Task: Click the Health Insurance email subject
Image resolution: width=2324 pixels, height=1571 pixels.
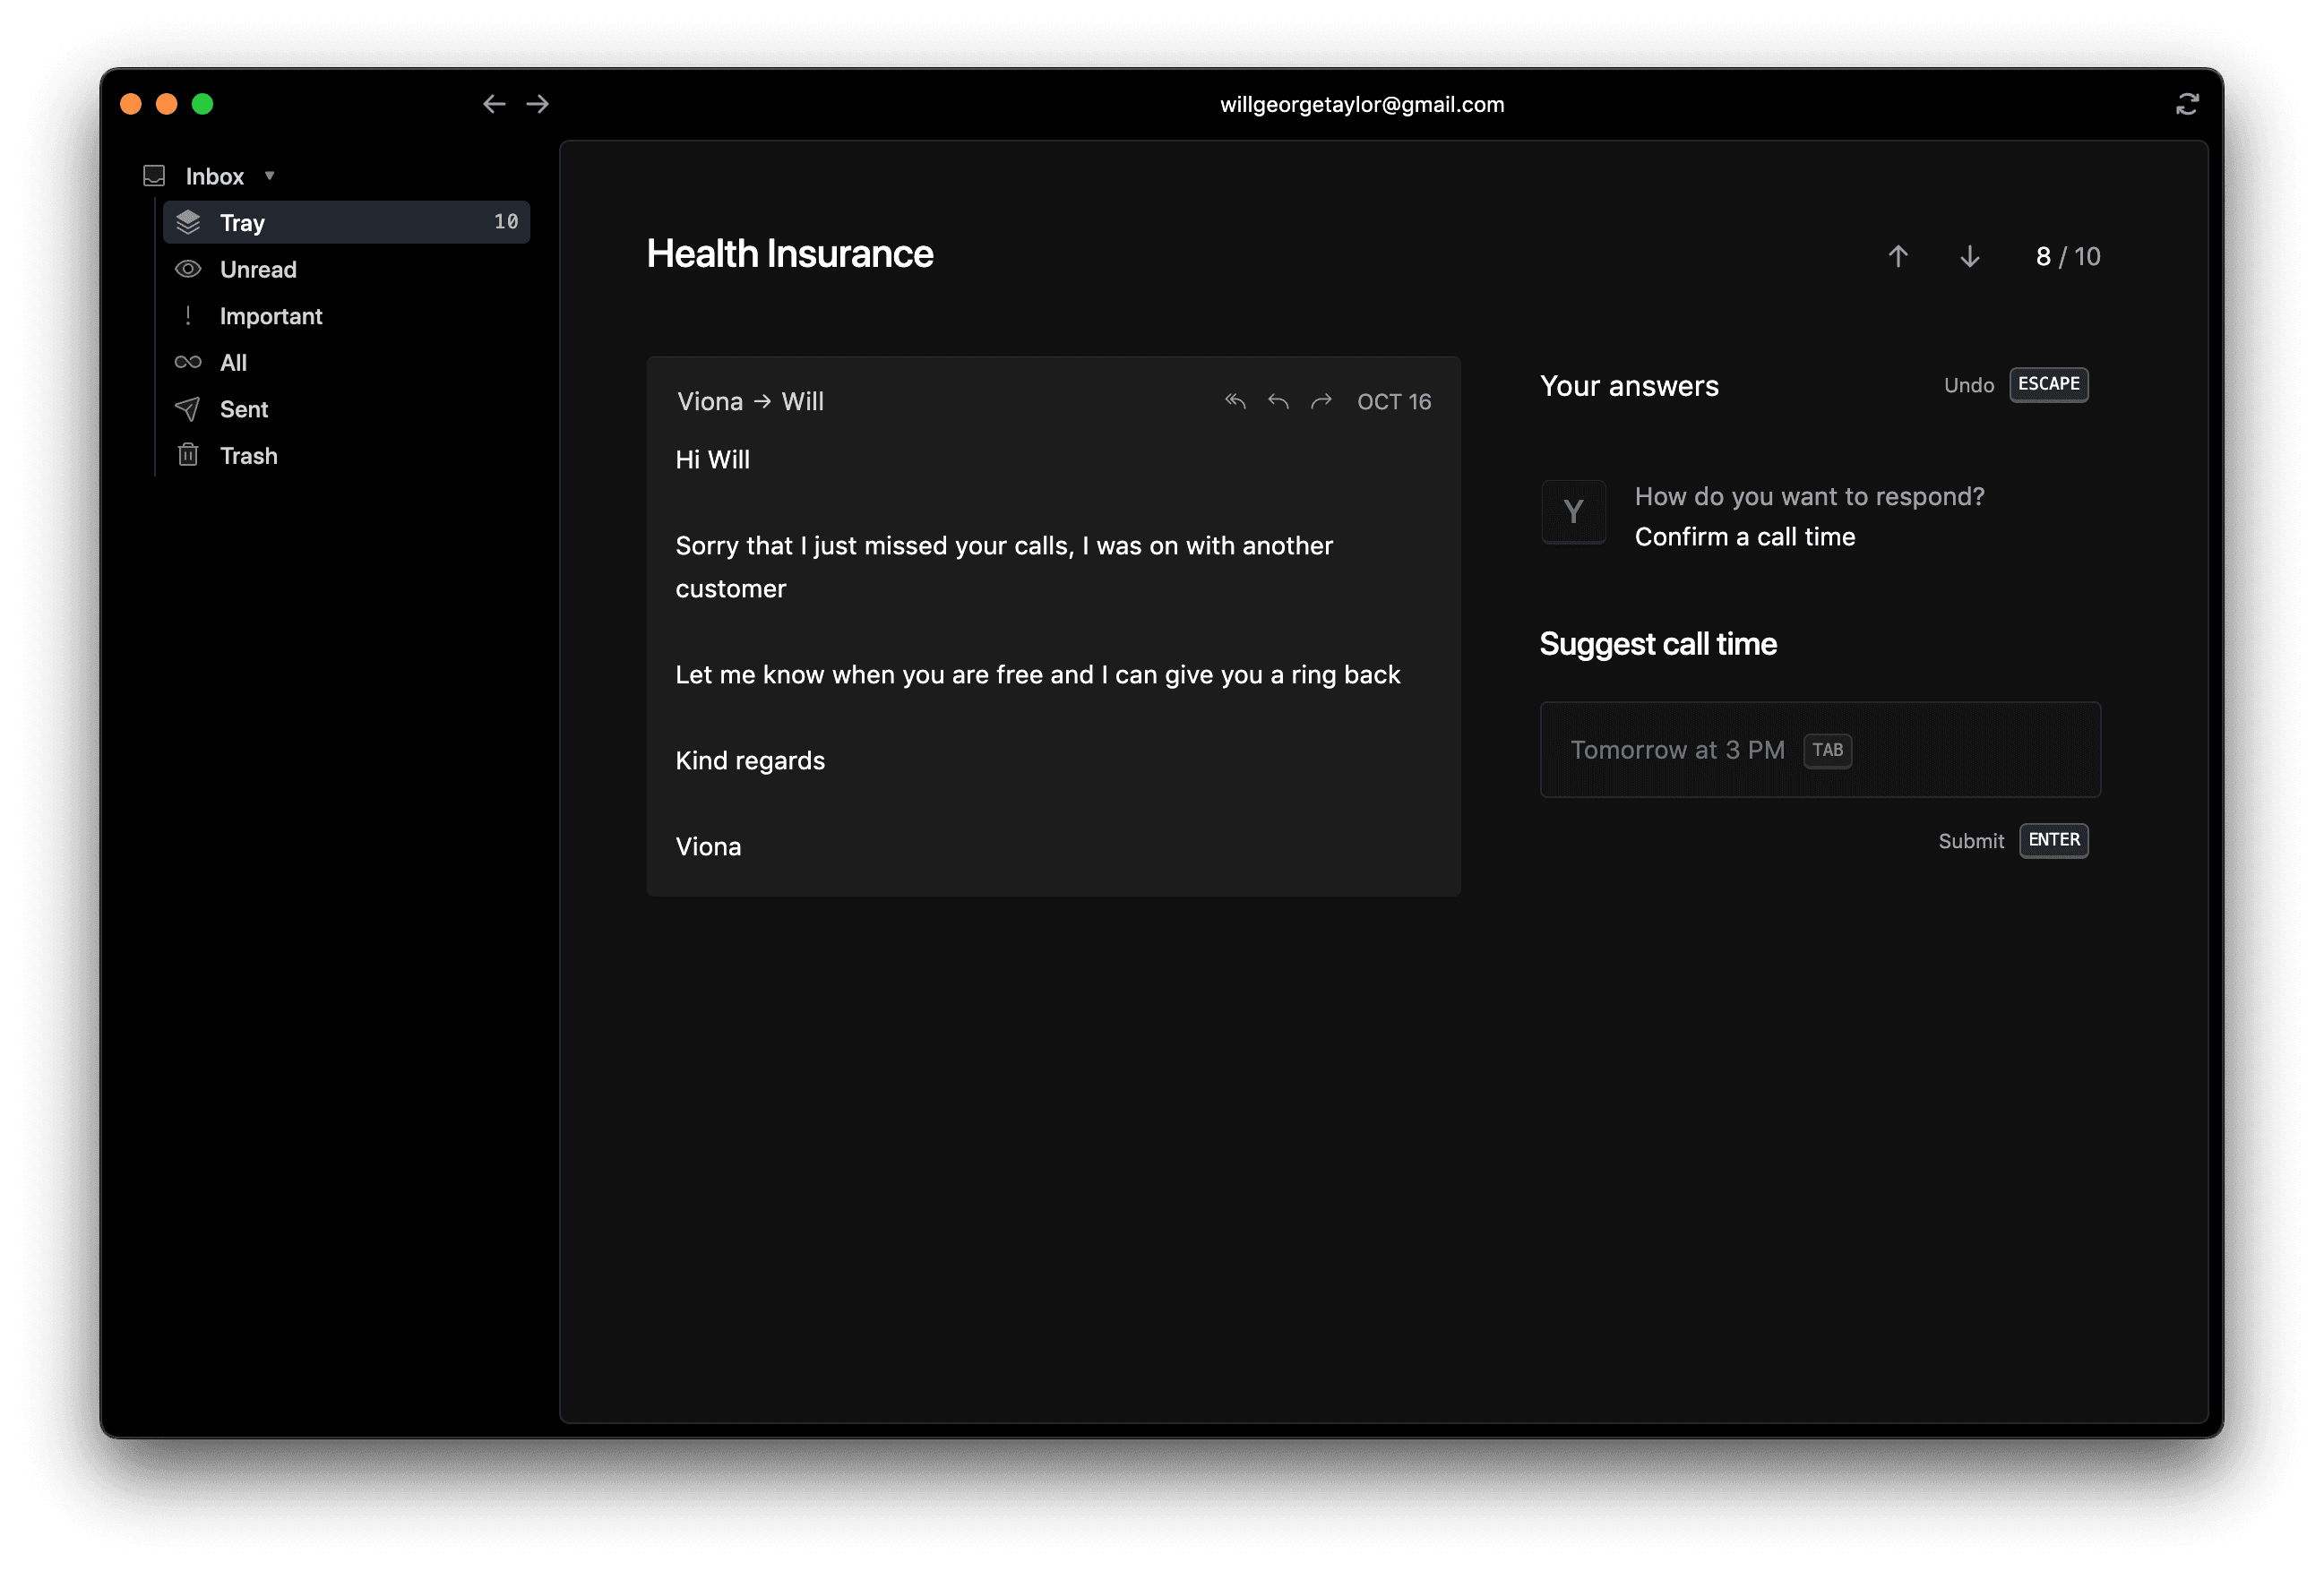Action: [x=789, y=253]
